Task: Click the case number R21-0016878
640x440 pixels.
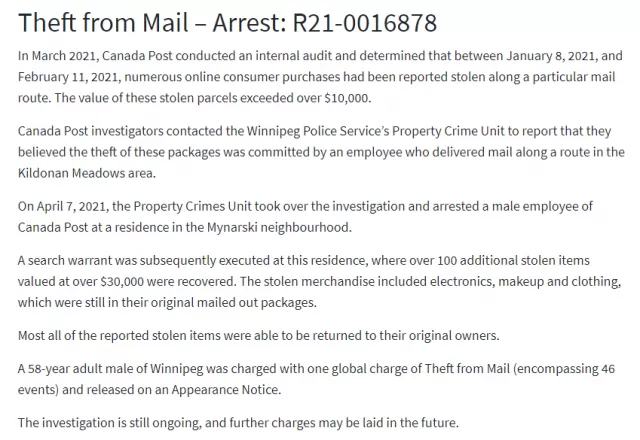Action: [365, 22]
